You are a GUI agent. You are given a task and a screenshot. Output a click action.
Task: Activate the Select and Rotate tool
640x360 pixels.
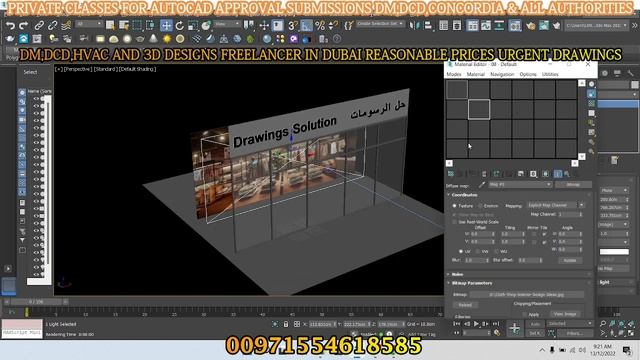(x=180, y=26)
